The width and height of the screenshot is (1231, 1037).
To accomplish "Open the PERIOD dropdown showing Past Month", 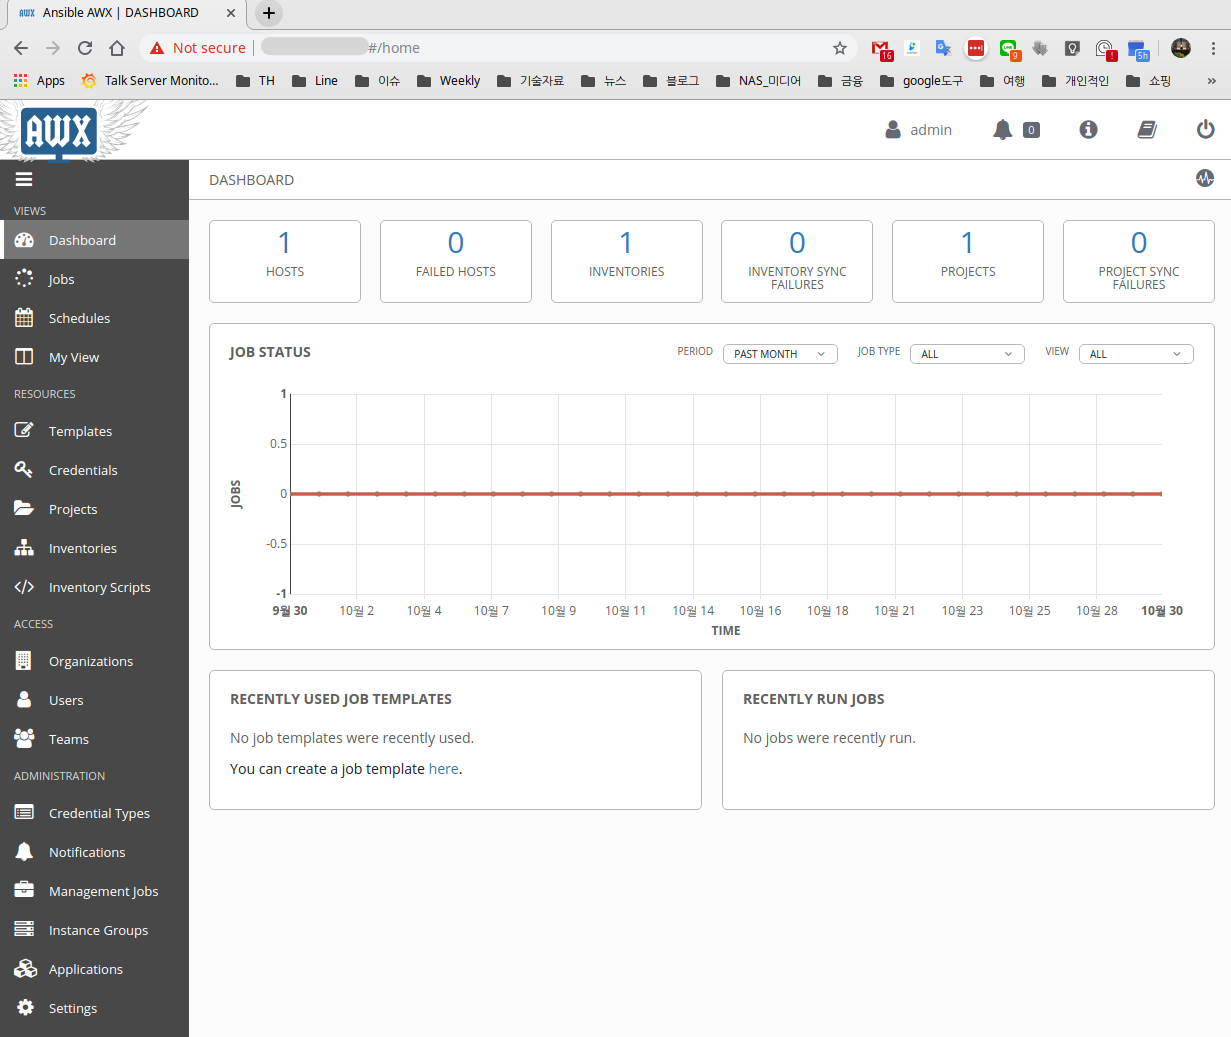I will coord(780,354).
